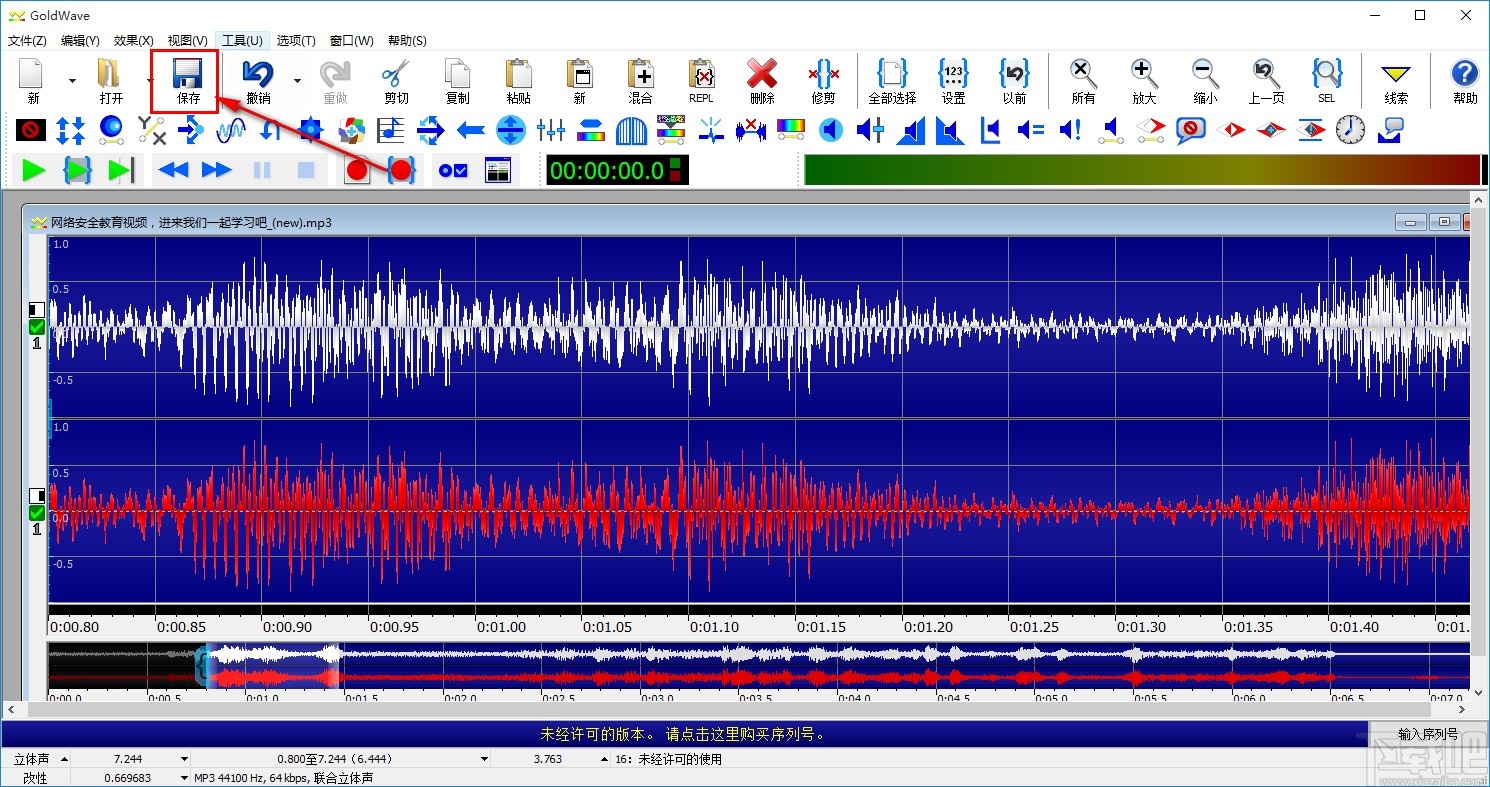Screen dimensions: 1490x787
Task: Open the 7.244 length dropdown arrow
Action: [184, 760]
